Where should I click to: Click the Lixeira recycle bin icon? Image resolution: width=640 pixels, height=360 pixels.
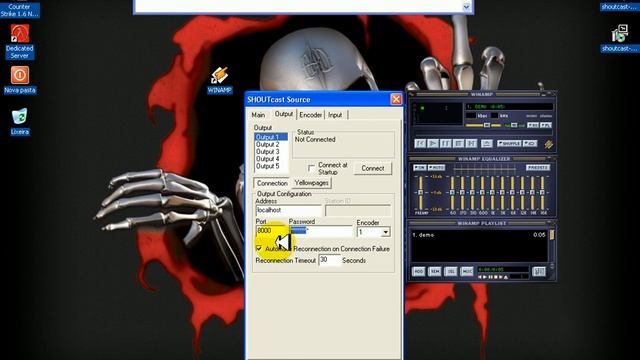click(x=20, y=121)
